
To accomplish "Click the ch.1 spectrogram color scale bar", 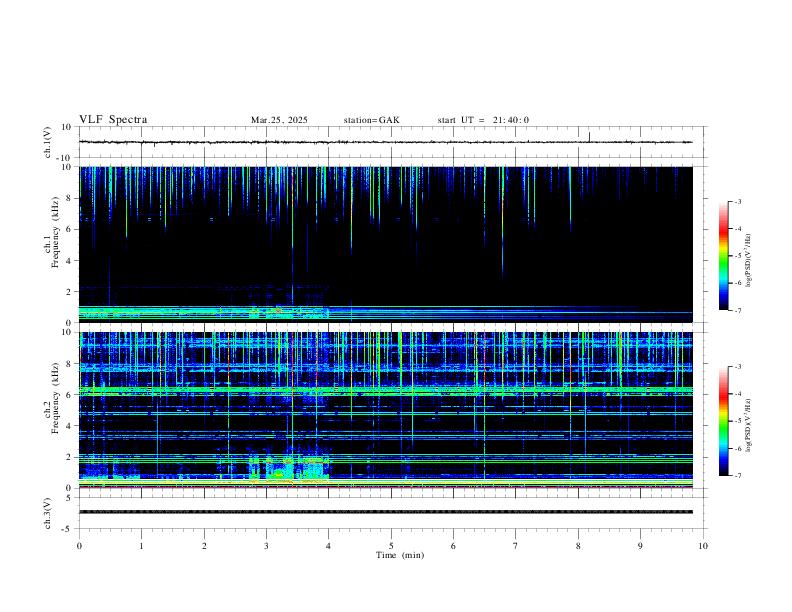I will [723, 256].
